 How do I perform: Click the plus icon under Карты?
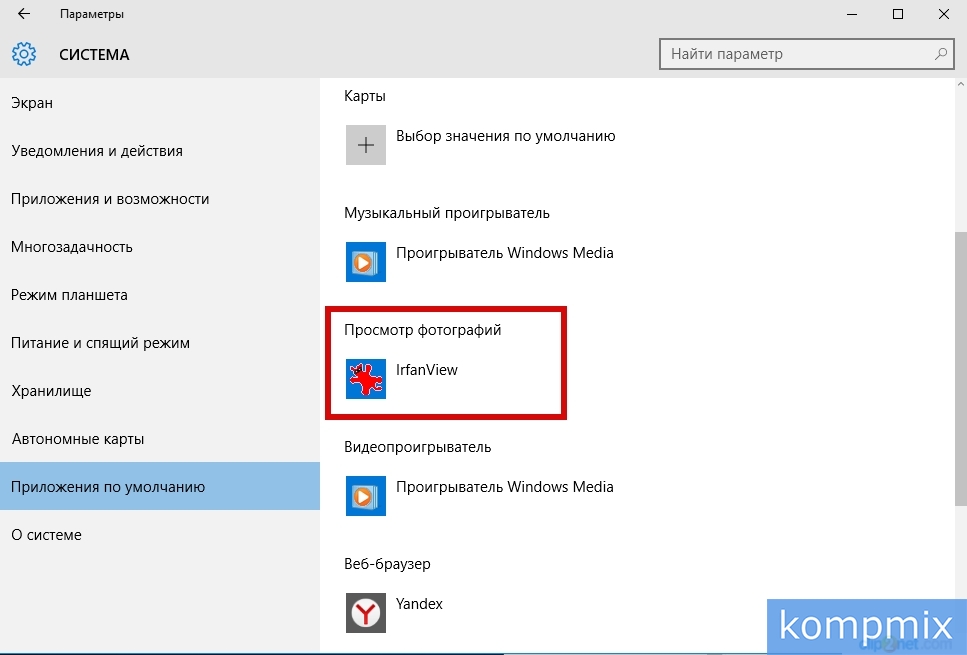coord(366,145)
